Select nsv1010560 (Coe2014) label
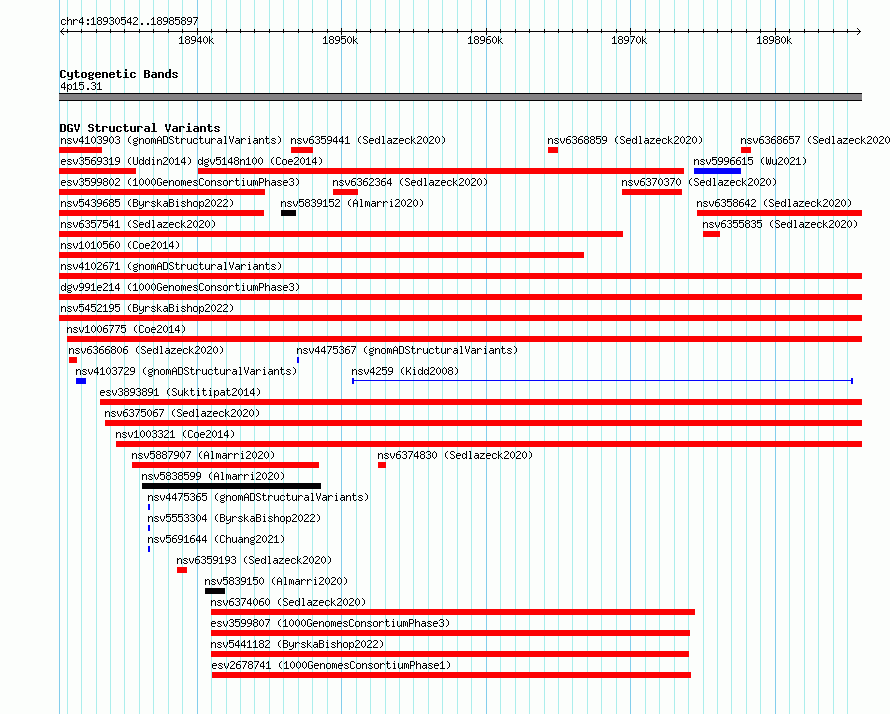Viewport: 890px width, 714px height. 120,245
